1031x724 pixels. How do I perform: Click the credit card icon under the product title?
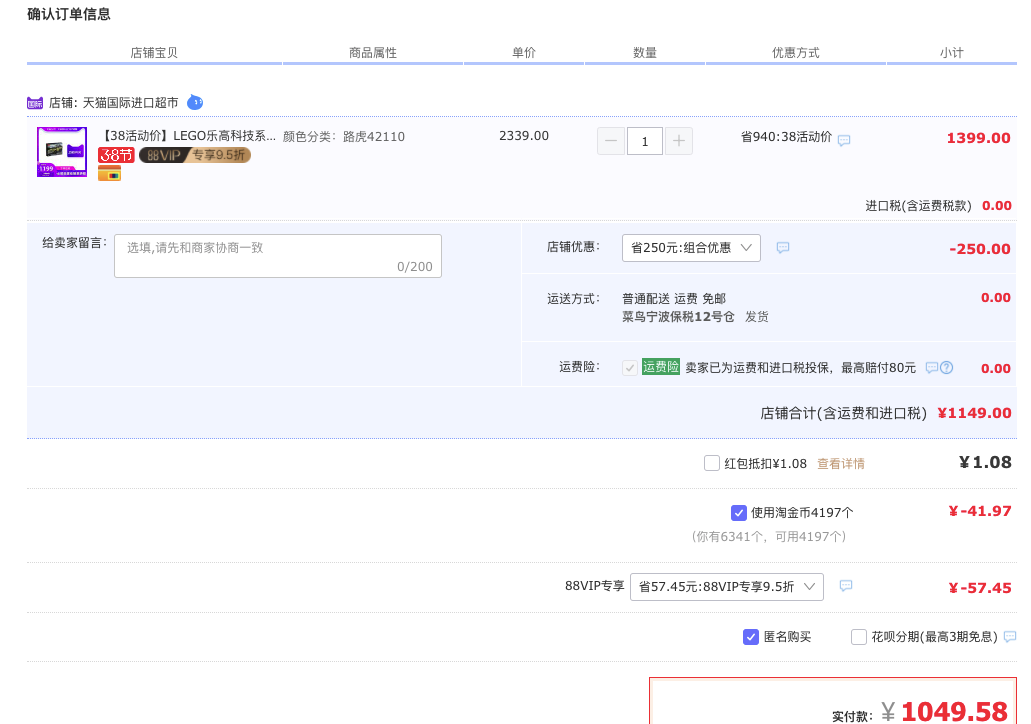(x=109, y=174)
